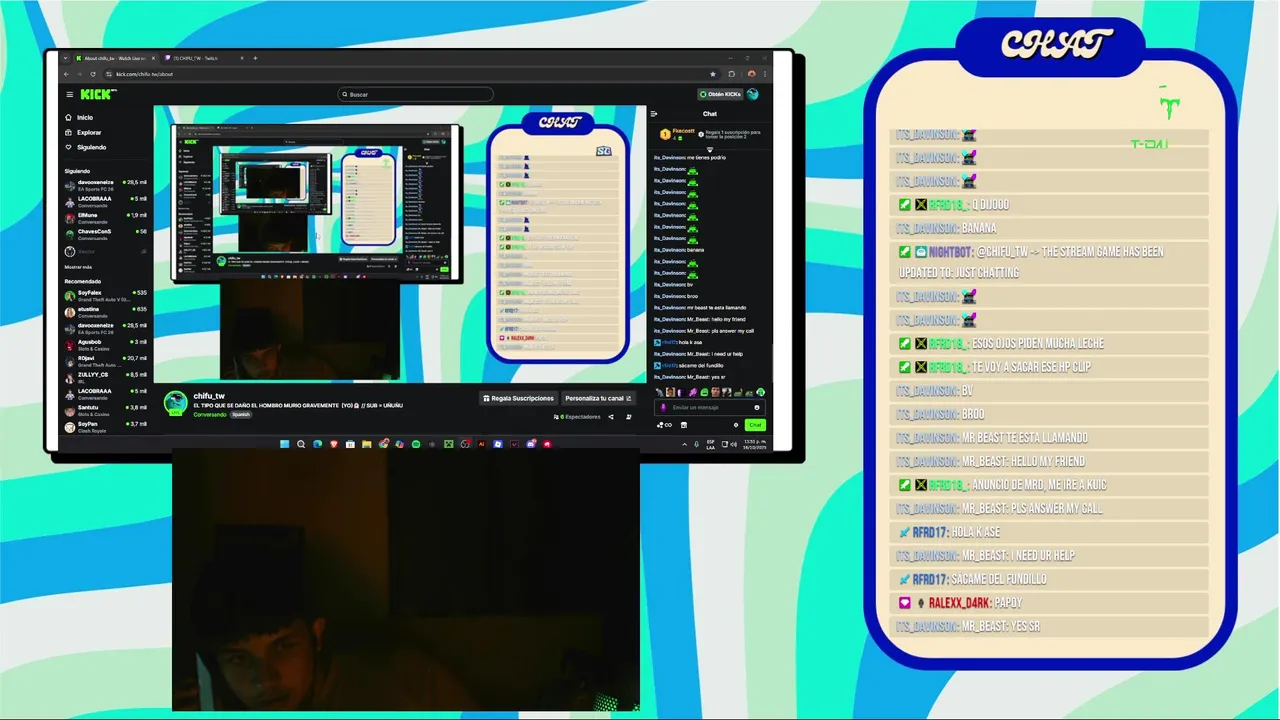This screenshot has width=1280, height=720.
Task: Click the shop icon below chat input
Action: pyautogui.click(x=684, y=425)
